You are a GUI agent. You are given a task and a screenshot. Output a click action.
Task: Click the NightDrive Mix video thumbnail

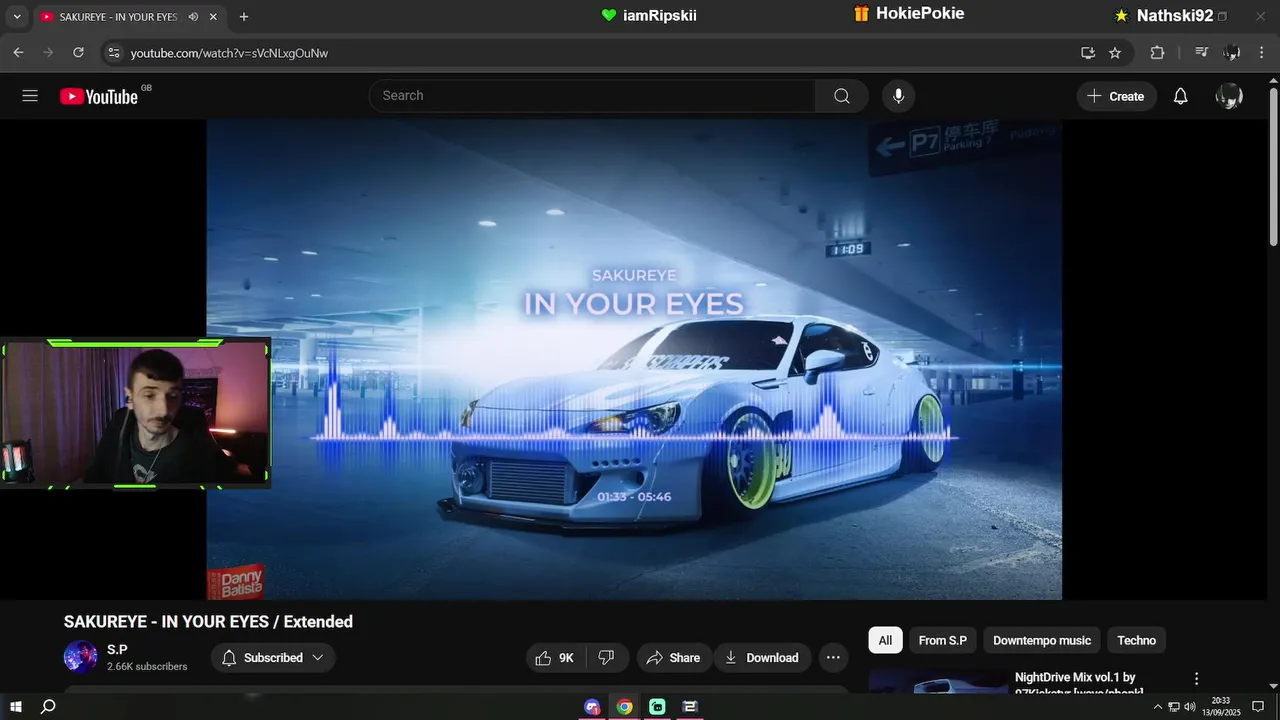[939, 681]
